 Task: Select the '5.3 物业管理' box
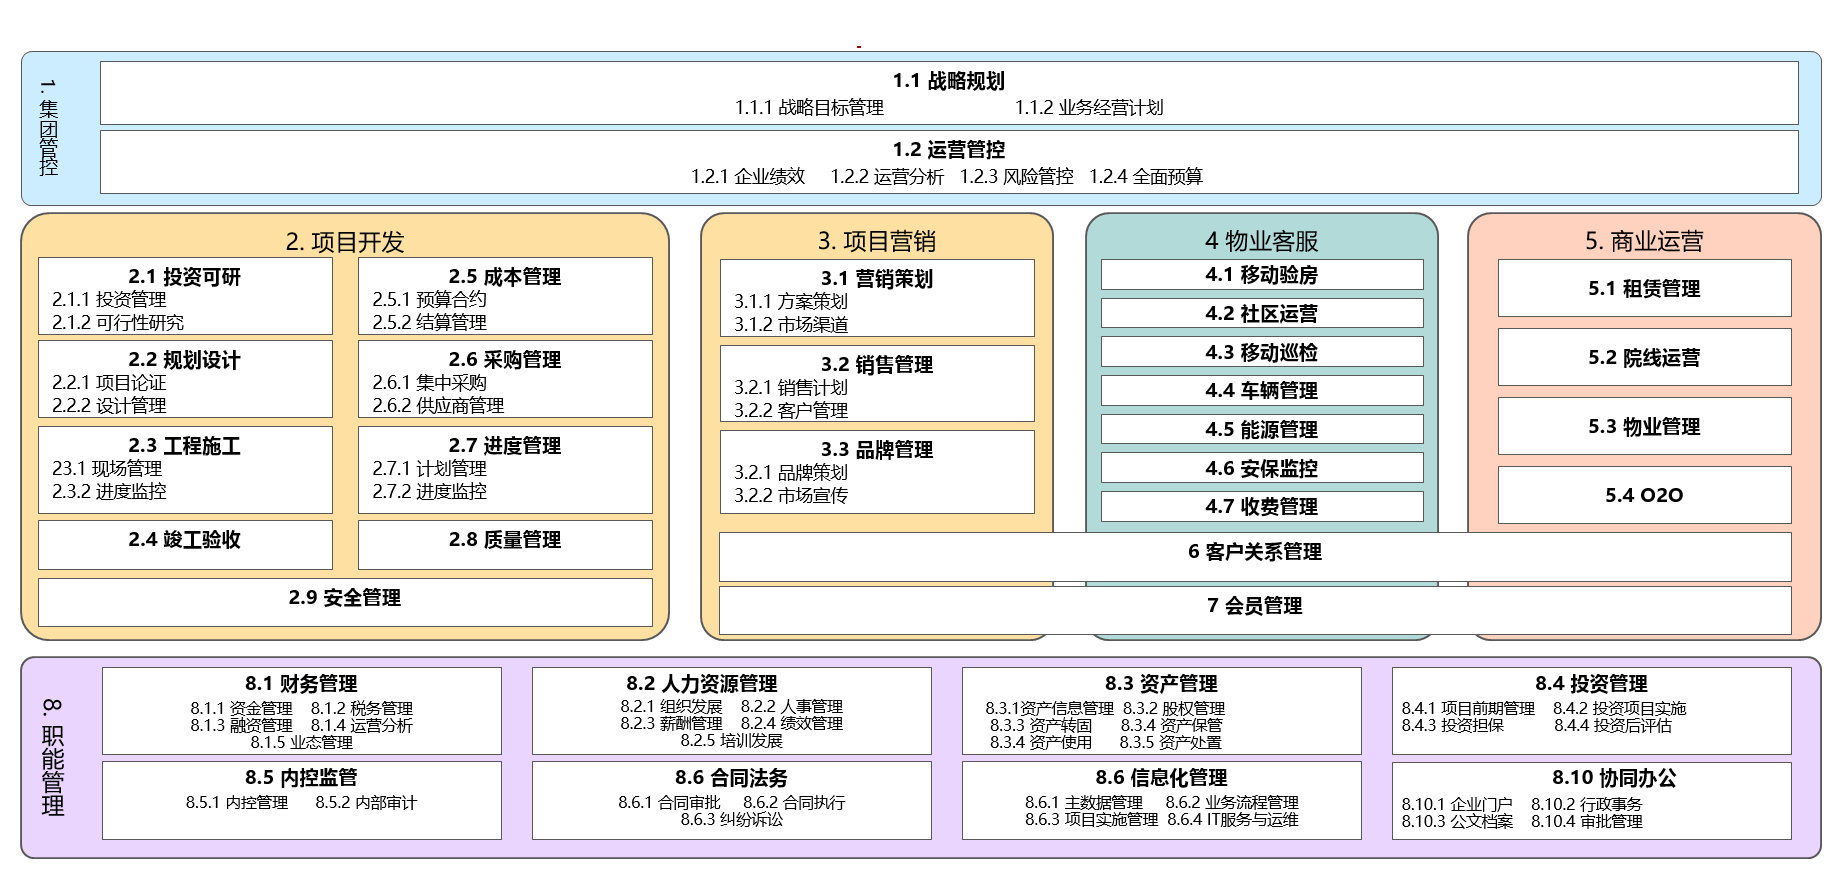[x=1644, y=426]
